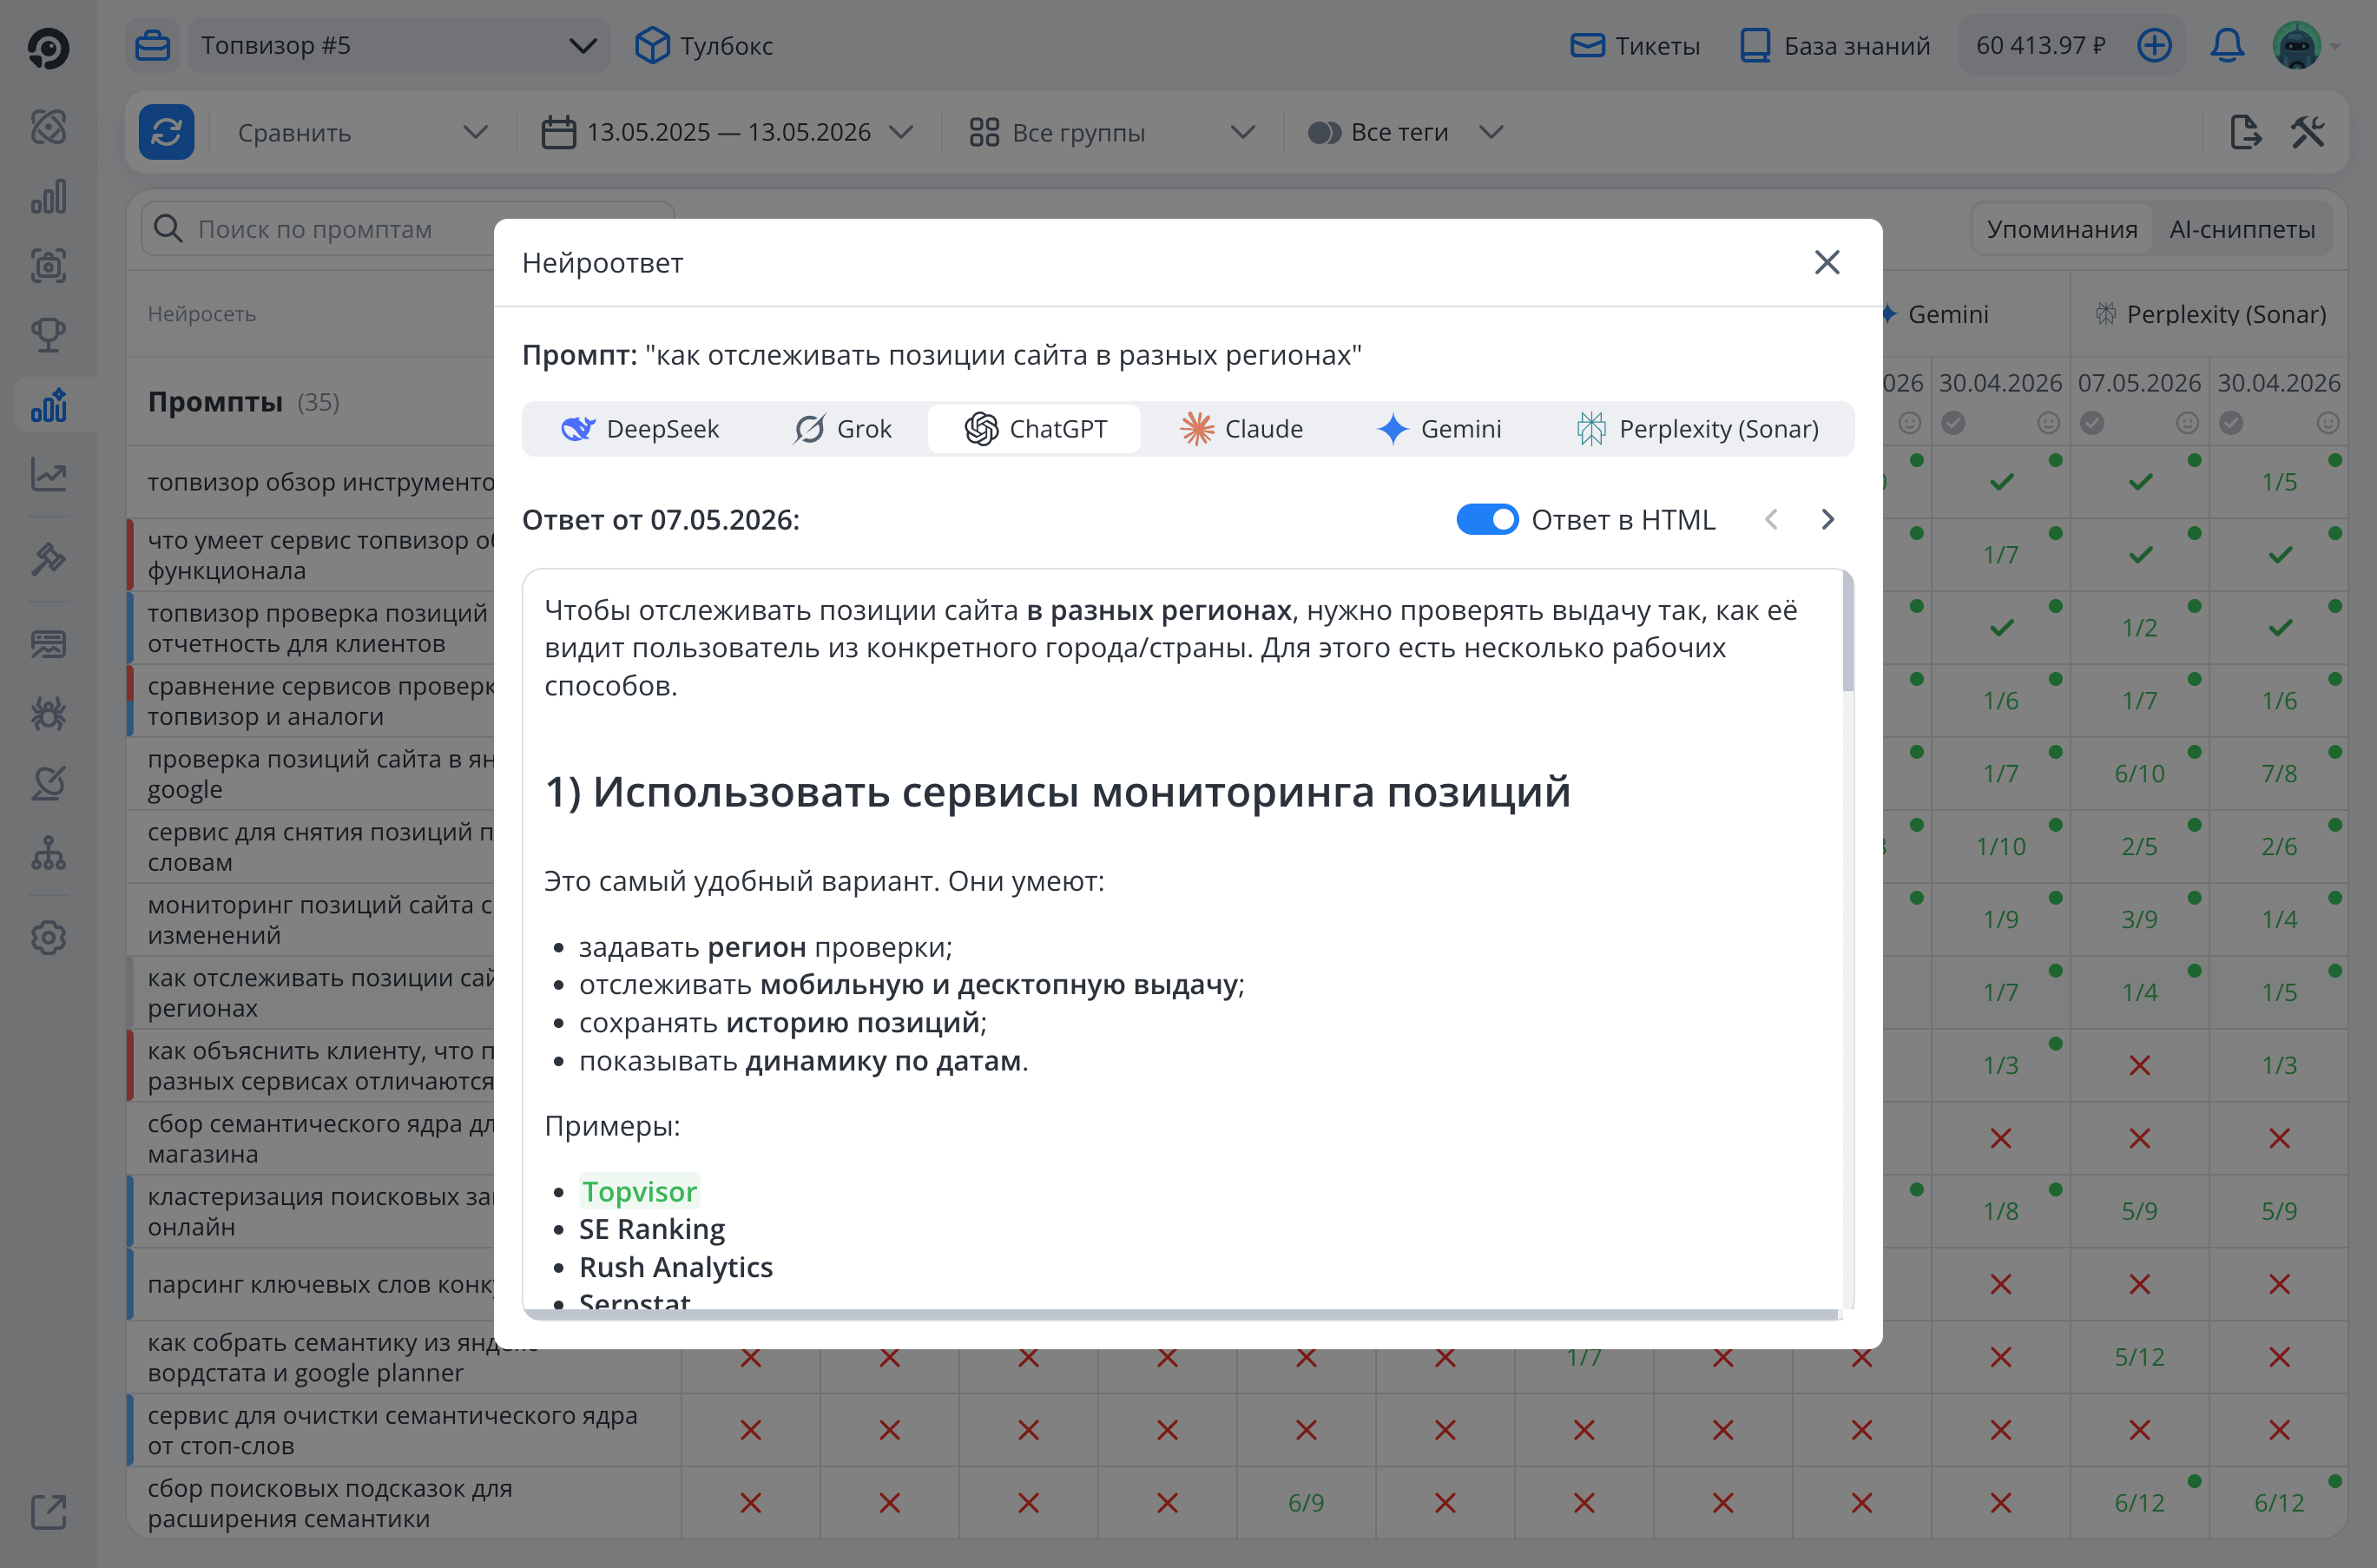Viewport: 2377px width, 1568px height.
Task: Click the Perplexity (Sonar) column header
Action: tap(2211, 314)
